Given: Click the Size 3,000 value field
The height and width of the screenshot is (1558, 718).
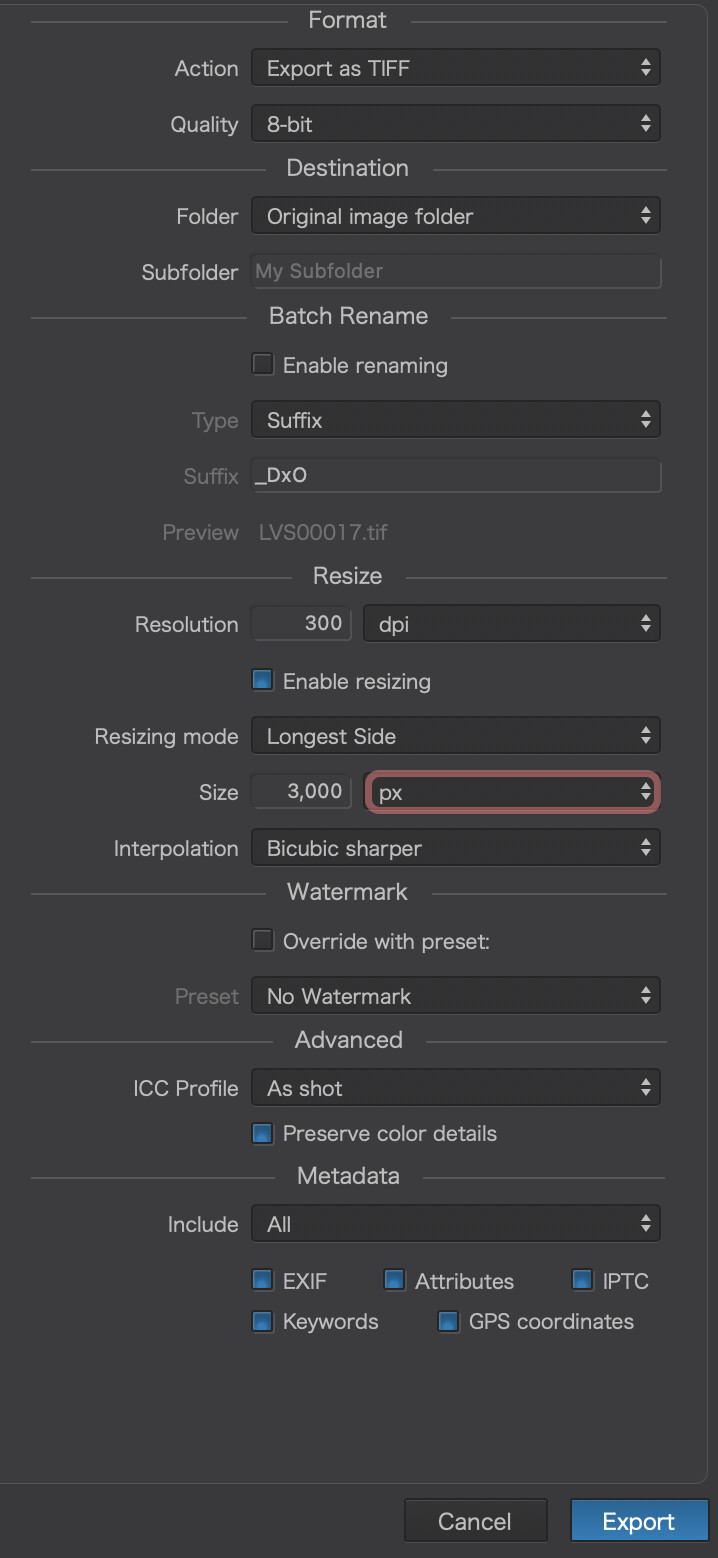Looking at the screenshot, I should (x=302, y=792).
